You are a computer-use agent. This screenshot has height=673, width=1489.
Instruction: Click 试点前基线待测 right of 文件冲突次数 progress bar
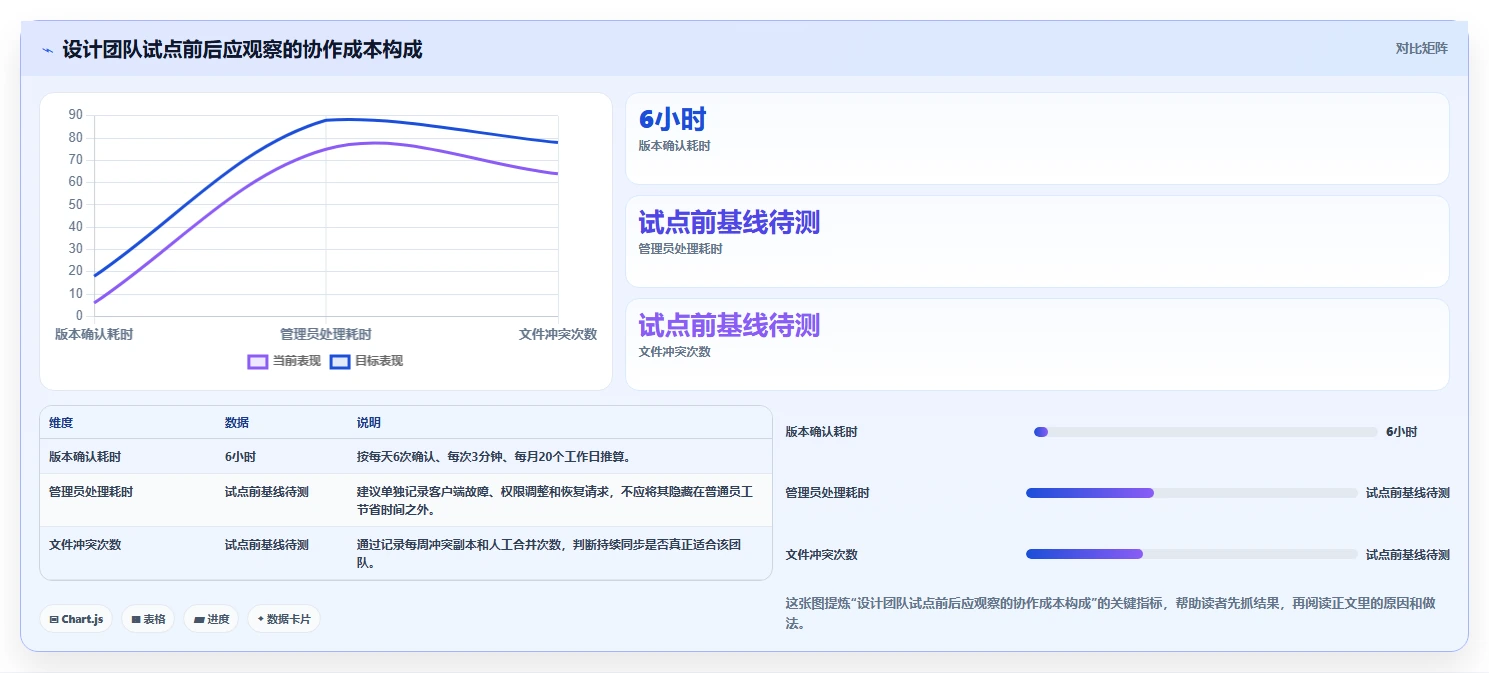point(1408,554)
